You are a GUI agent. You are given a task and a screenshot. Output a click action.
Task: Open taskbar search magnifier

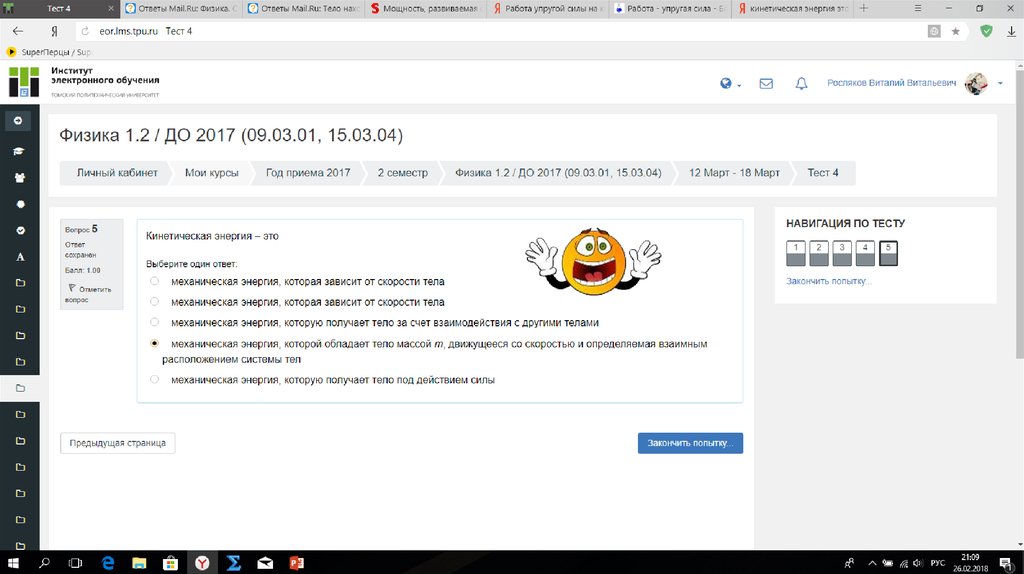[x=44, y=562]
